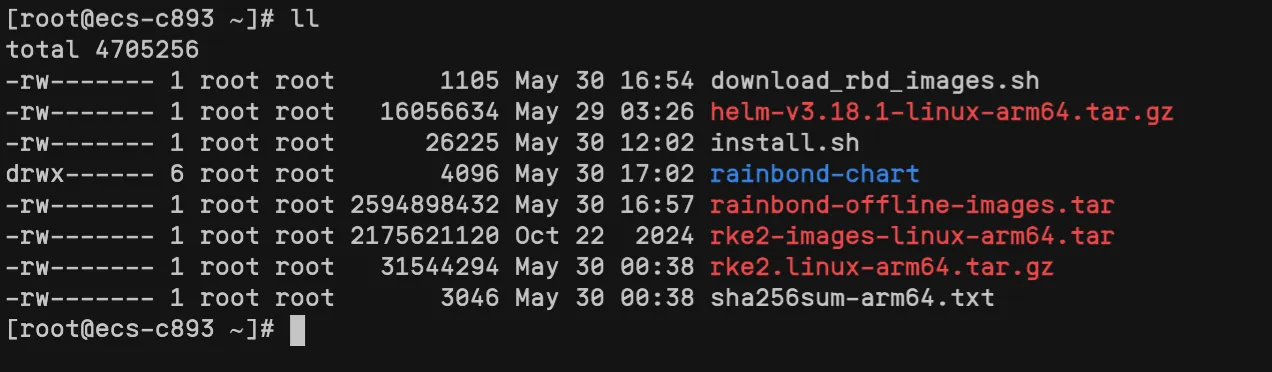
Task: Click the 'll' command text
Action: (x=305, y=19)
